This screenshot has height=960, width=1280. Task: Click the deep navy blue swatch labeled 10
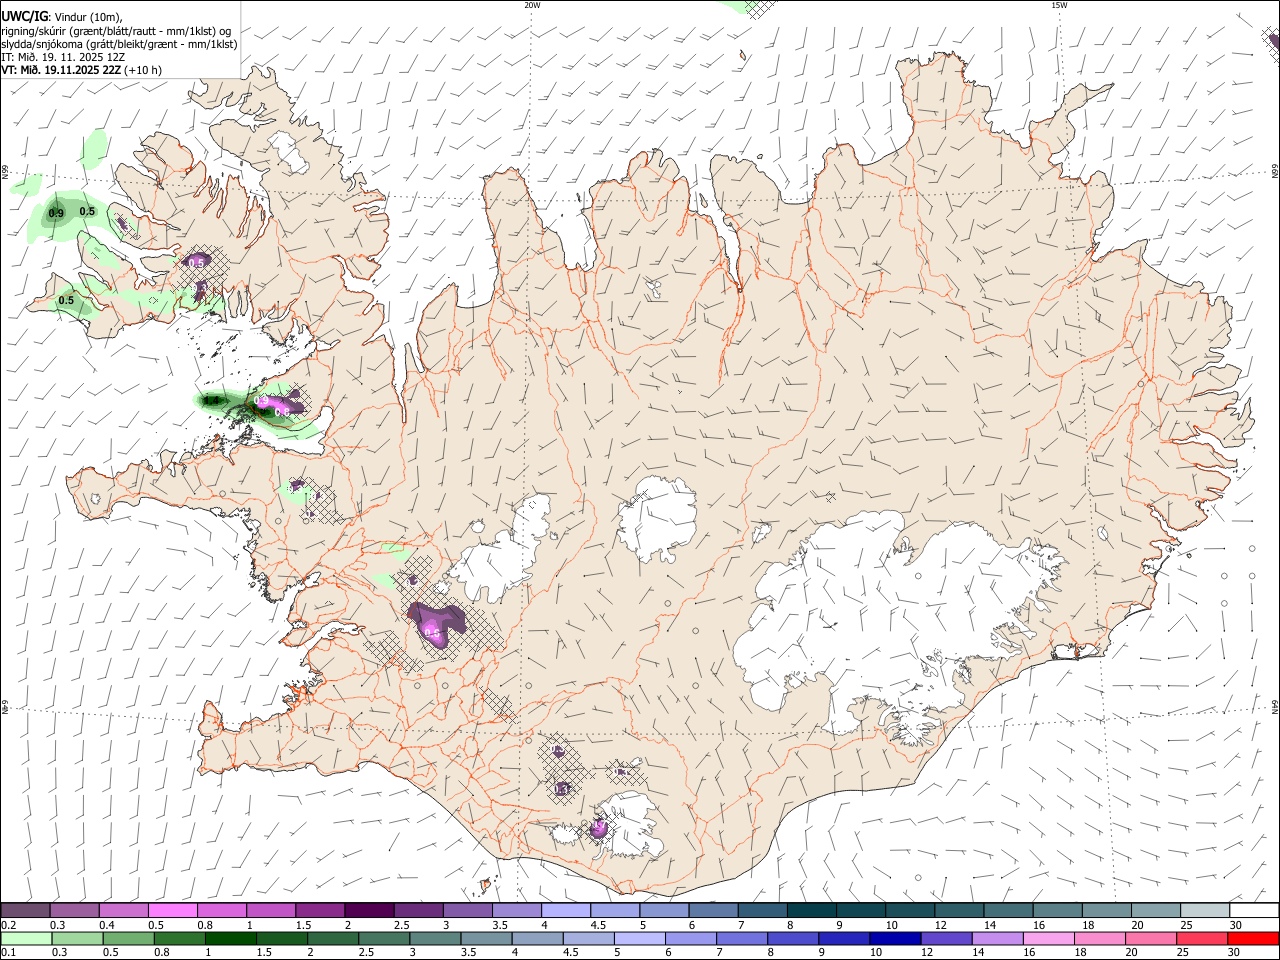895,938
